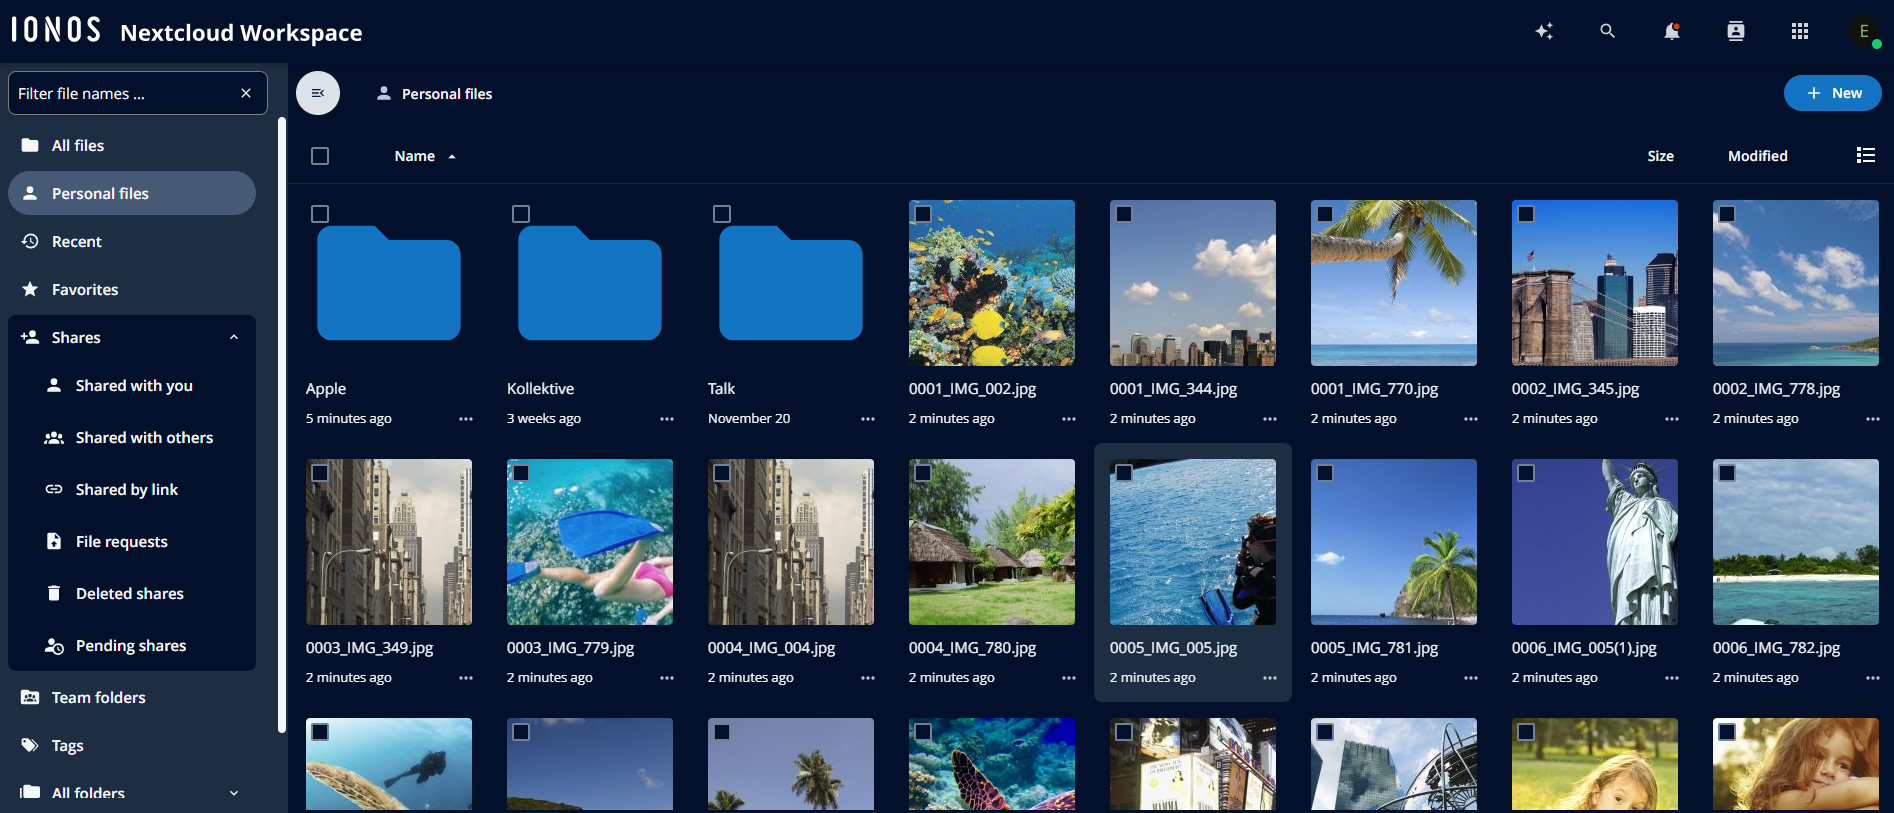The width and height of the screenshot is (1894, 813).
Task: Collapse the Shares section
Action: (x=234, y=337)
